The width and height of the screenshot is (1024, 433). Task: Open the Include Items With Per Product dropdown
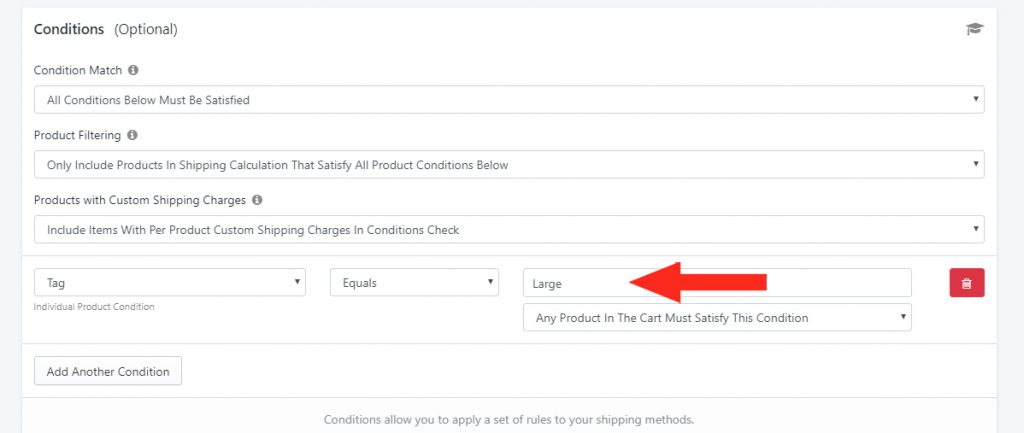tap(509, 229)
